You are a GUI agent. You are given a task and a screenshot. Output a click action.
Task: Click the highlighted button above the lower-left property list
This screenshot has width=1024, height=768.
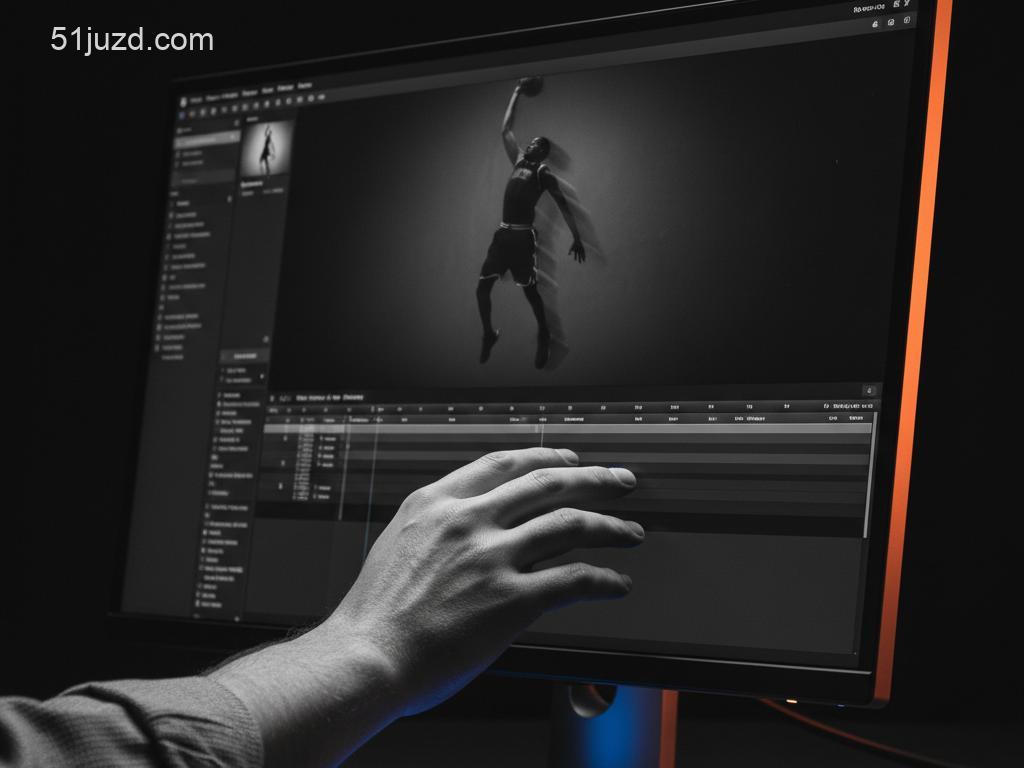(244, 356)
